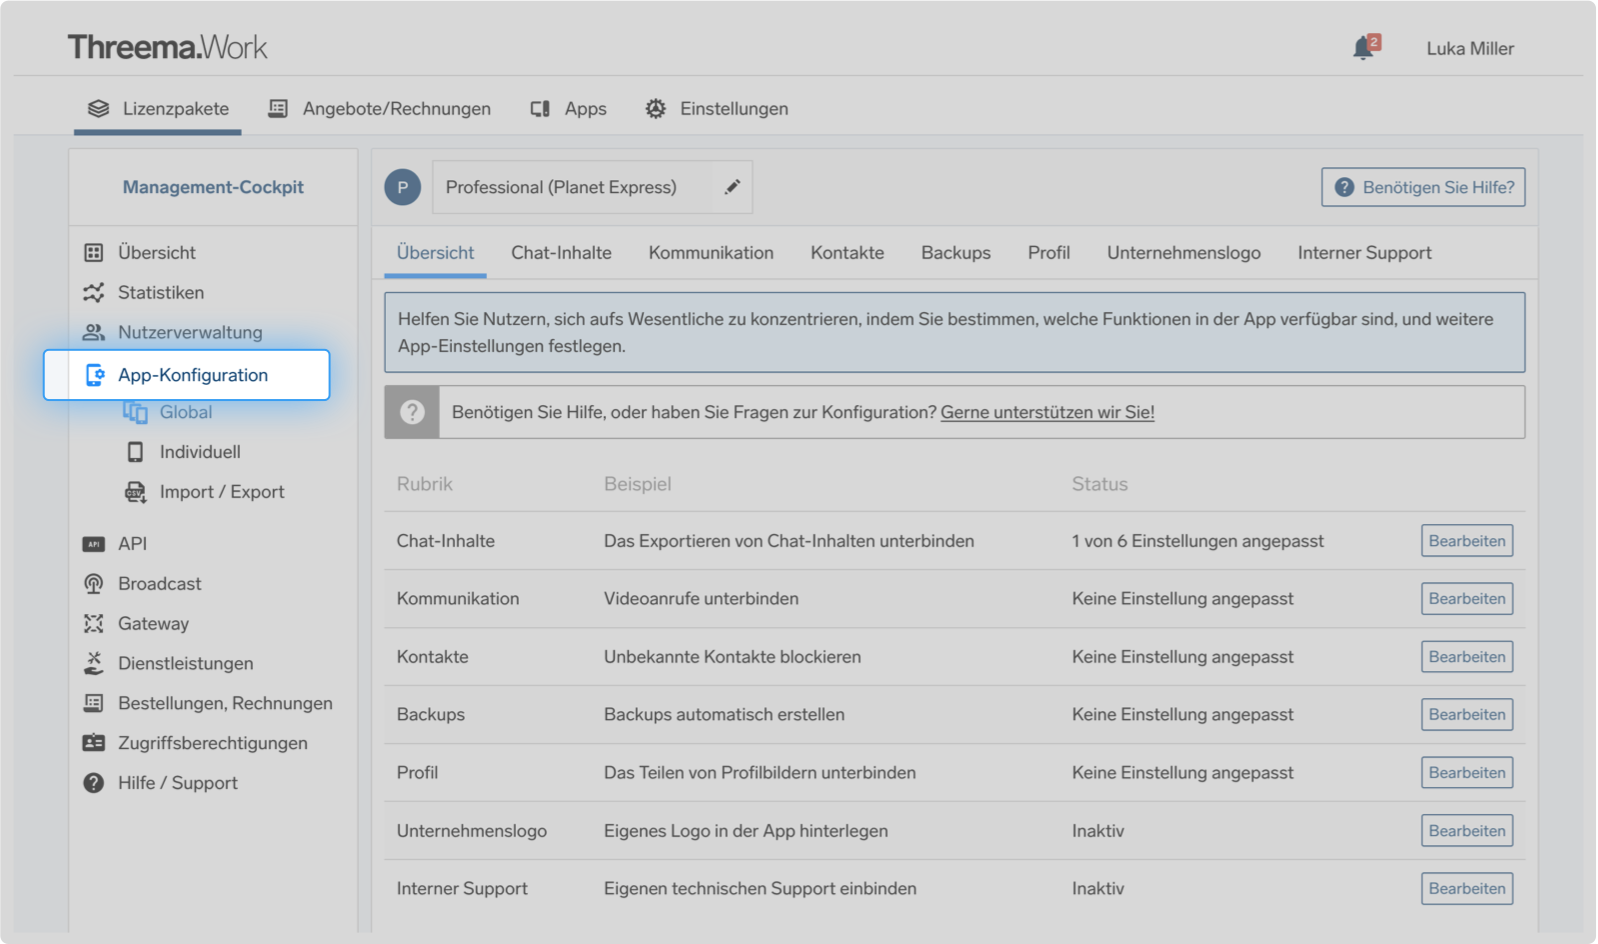Click "Backups automatisch erstellen" example text
Viewport: 1598px width, 944px height.
click(724, 715)
